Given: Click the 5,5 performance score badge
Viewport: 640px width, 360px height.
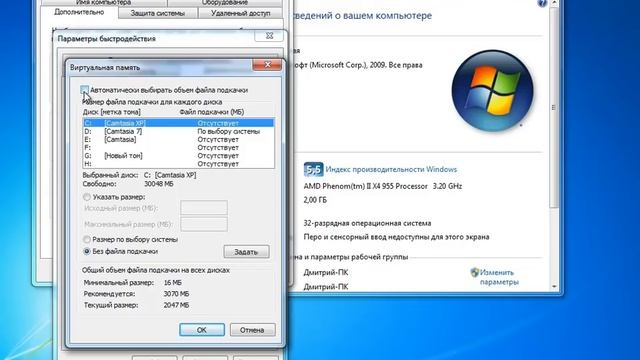Looking at the screenshot, I should point(313,169).
